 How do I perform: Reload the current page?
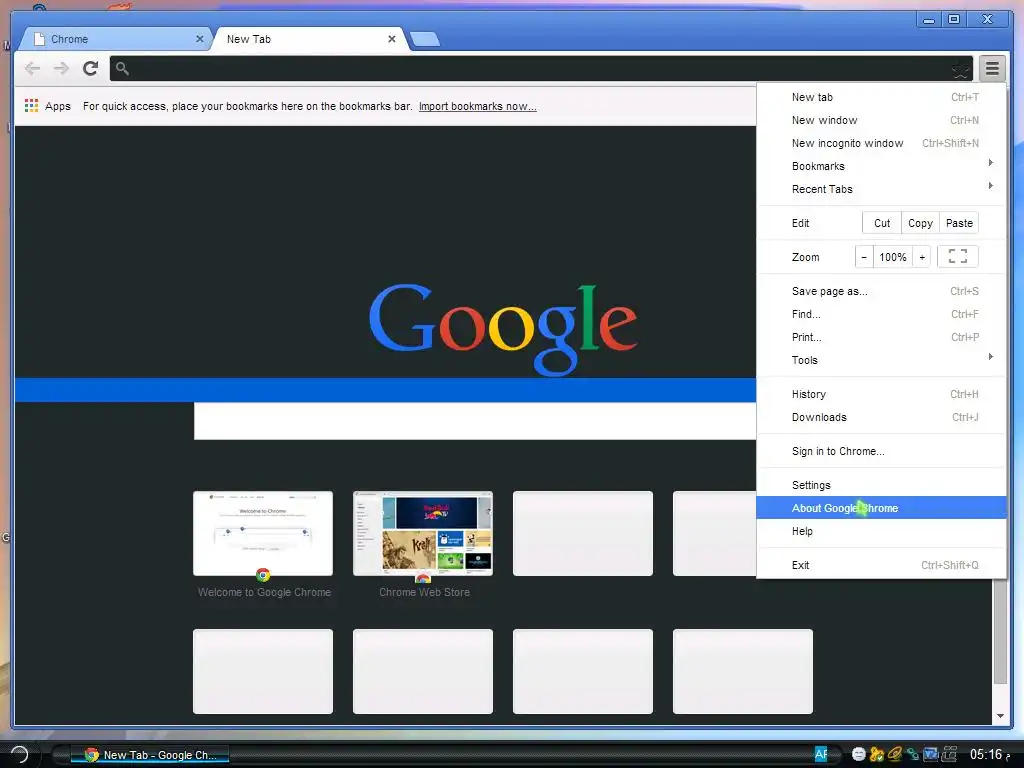click(x=90, y=68)
